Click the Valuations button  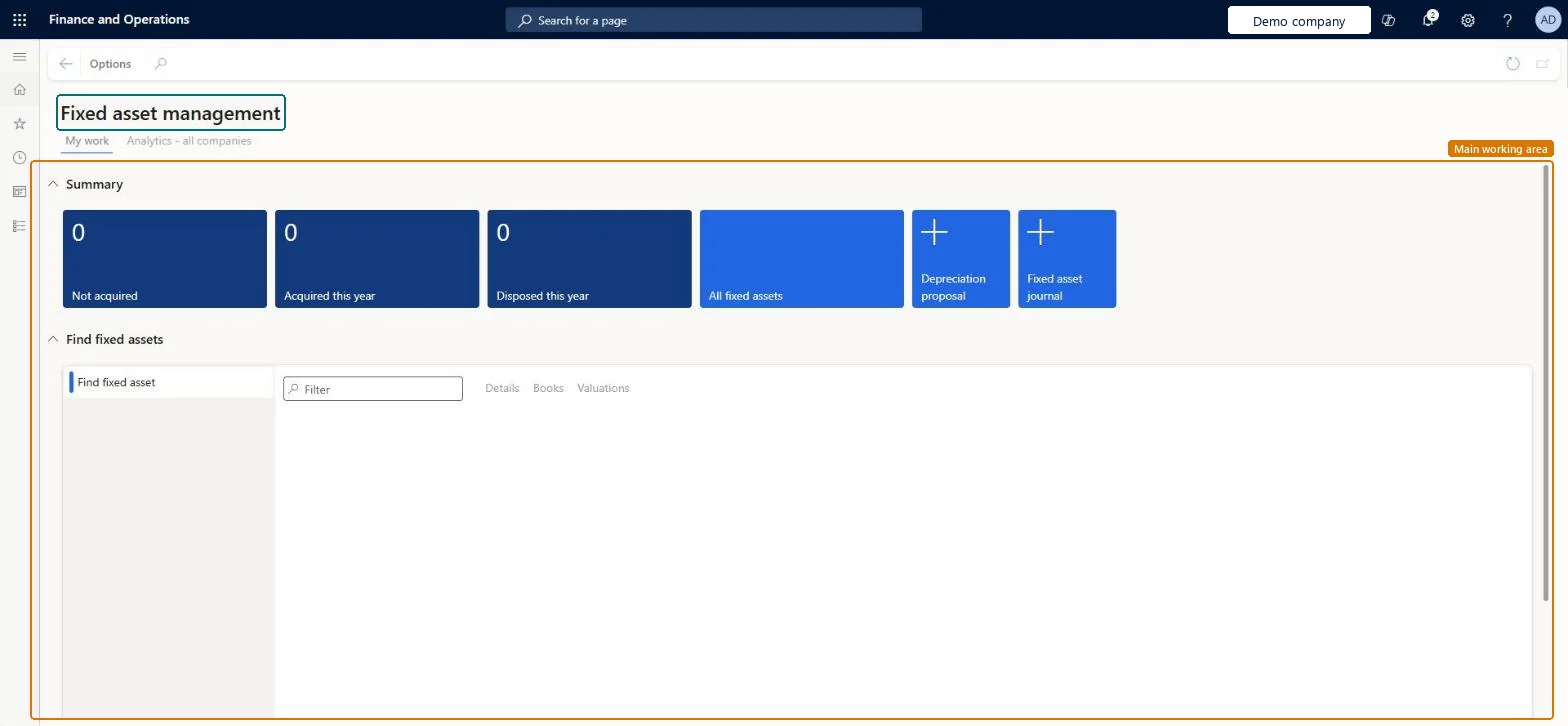(x=603, y=388)
